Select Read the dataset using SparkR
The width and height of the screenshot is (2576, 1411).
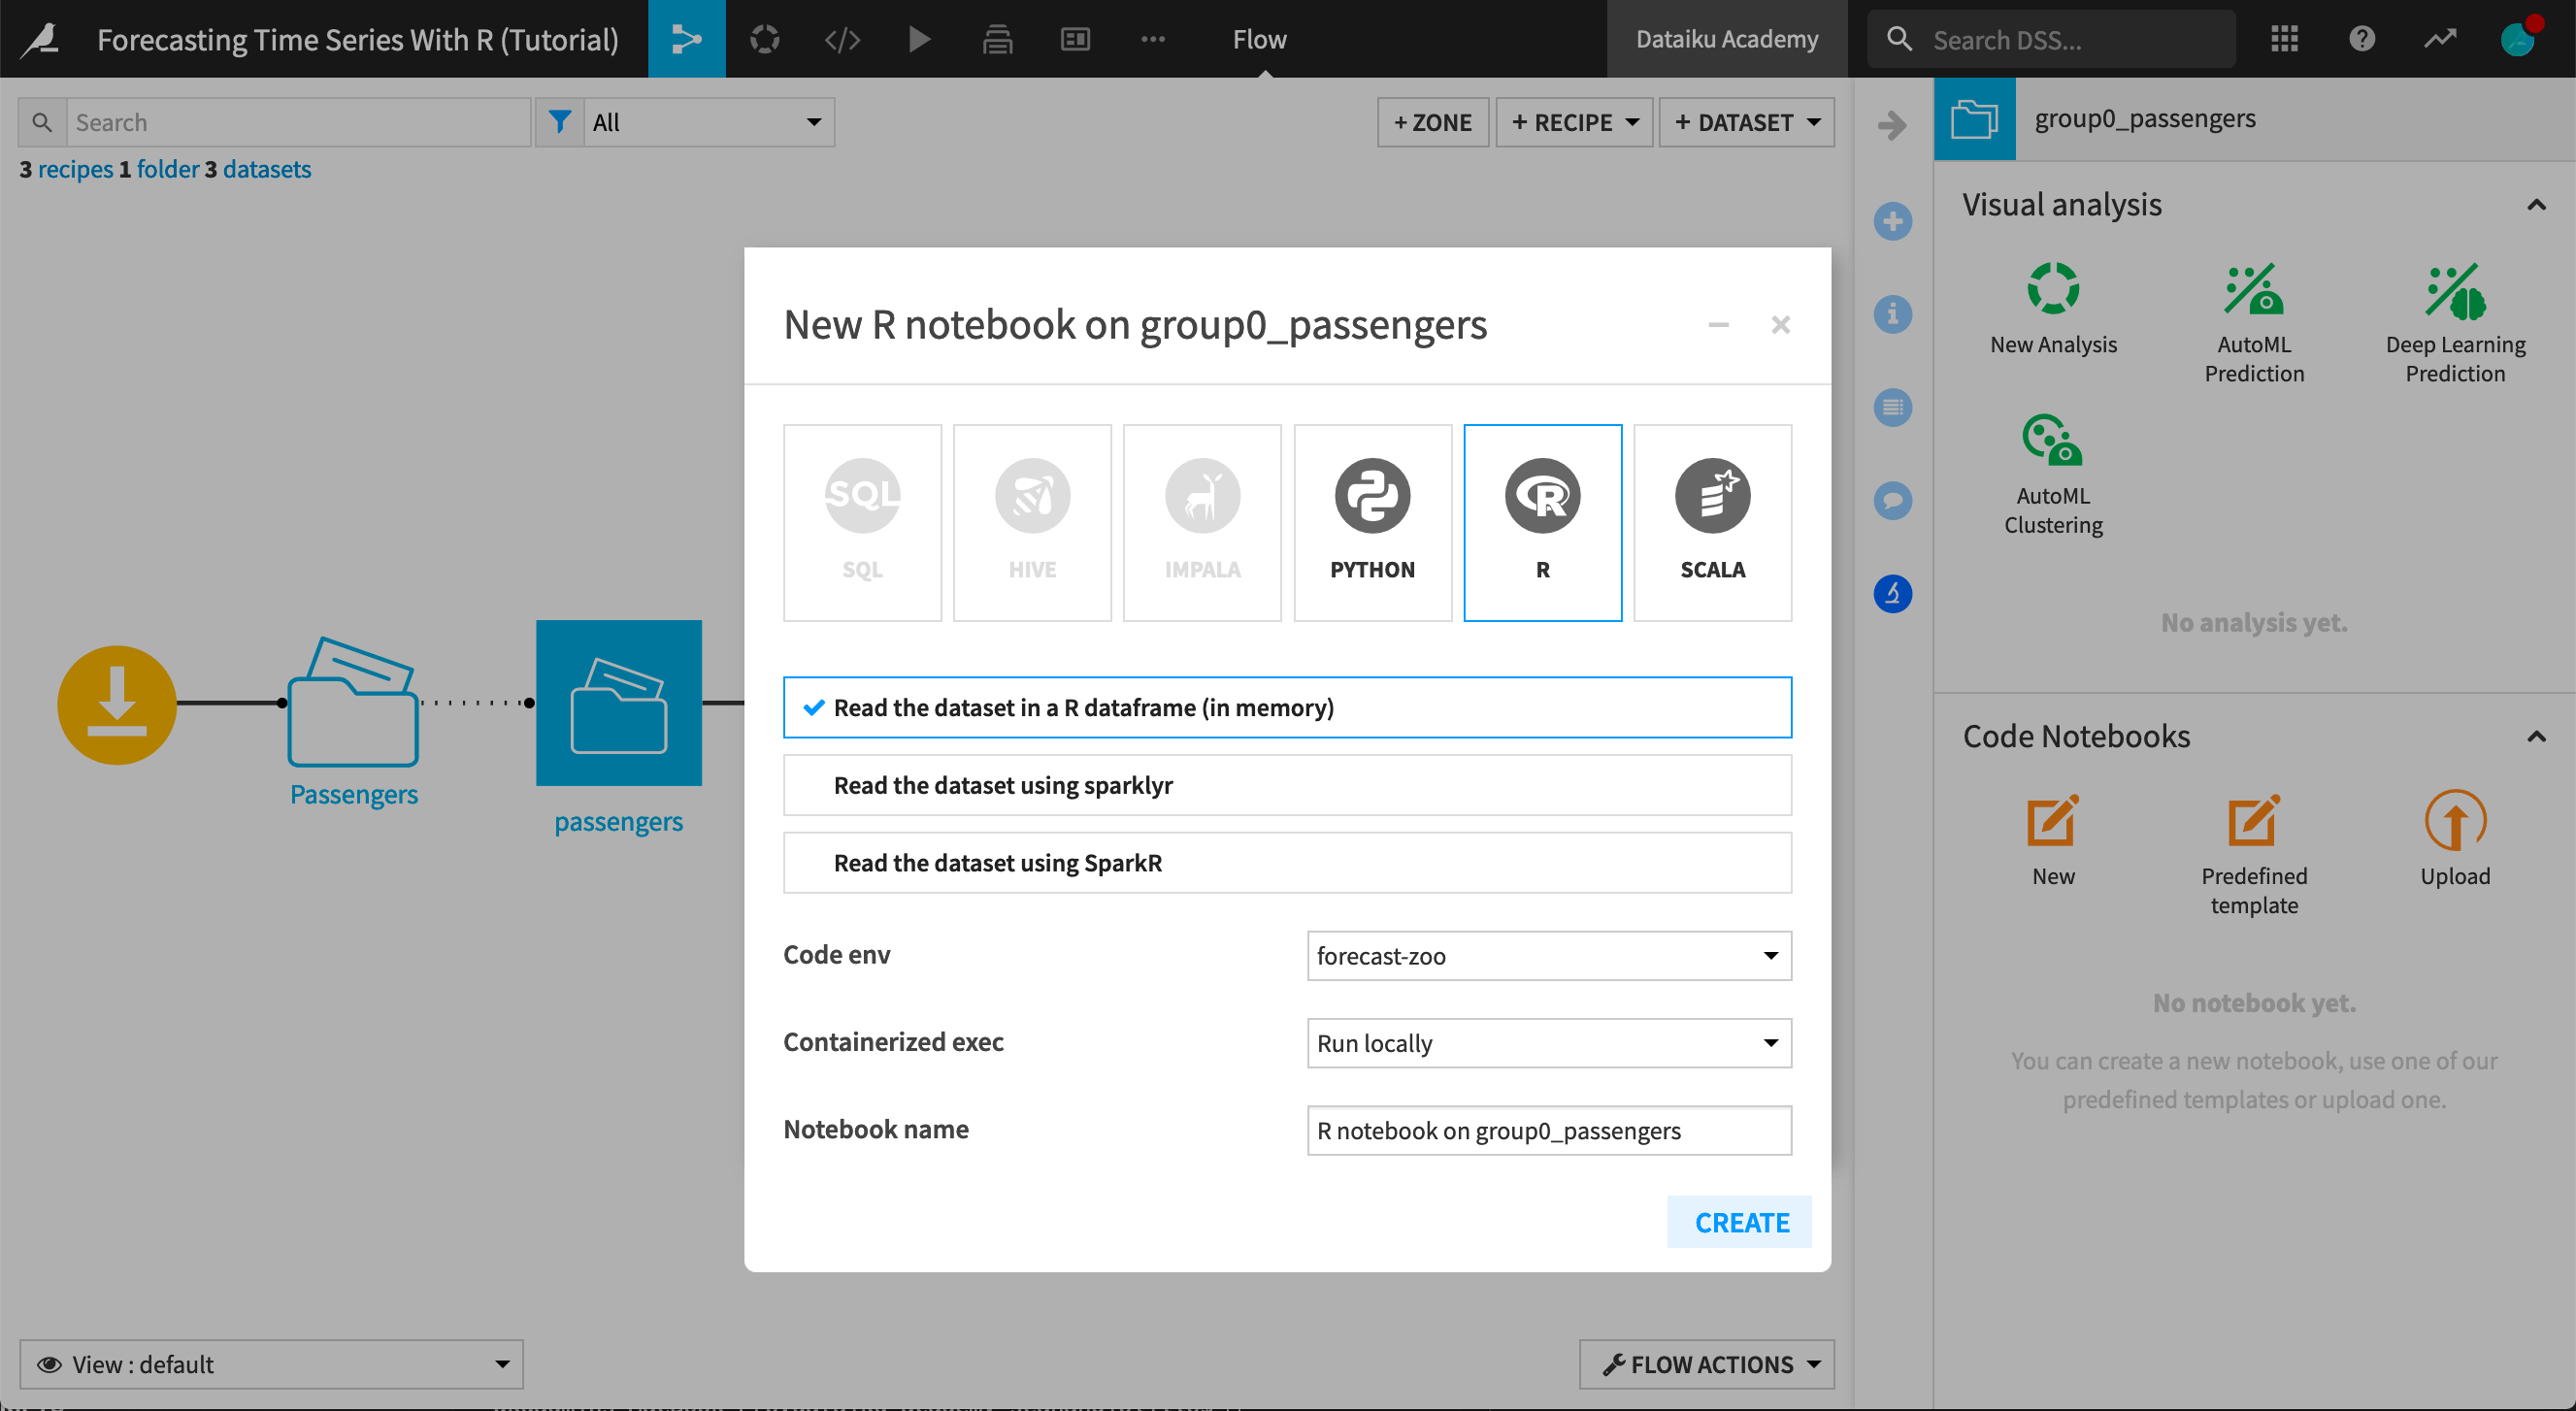1287,860
